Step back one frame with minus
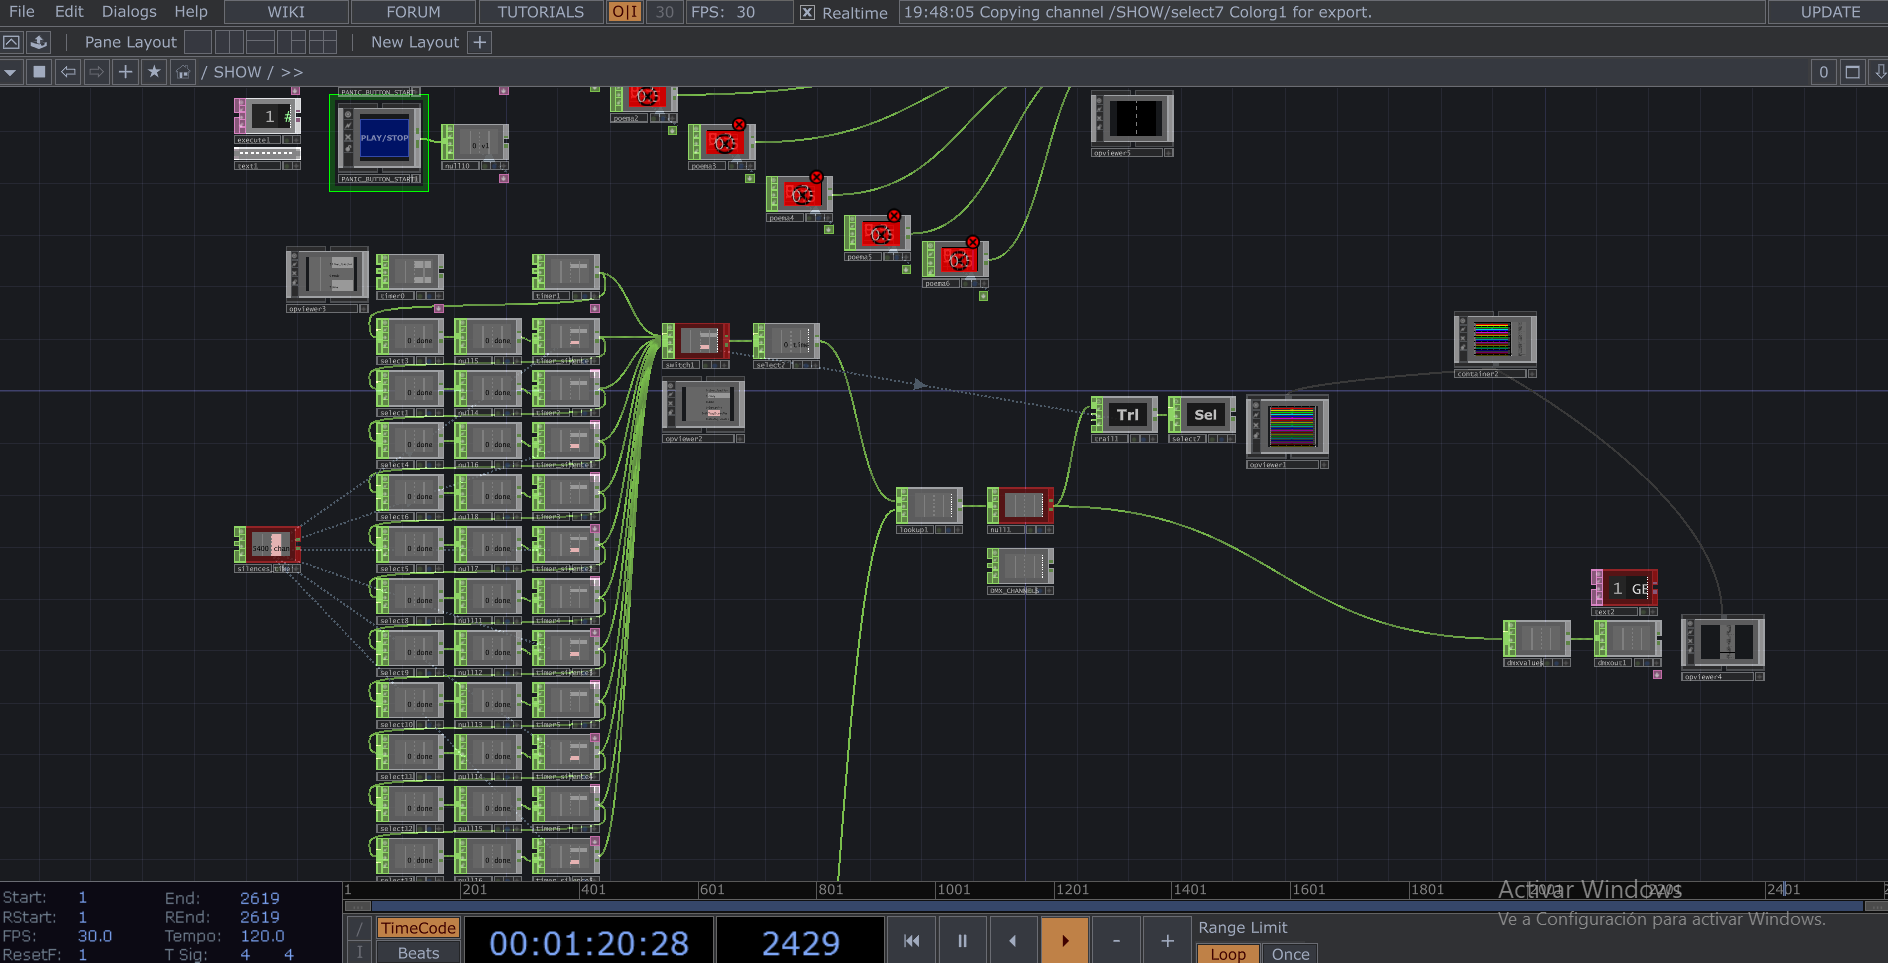 click(1116, 941)
